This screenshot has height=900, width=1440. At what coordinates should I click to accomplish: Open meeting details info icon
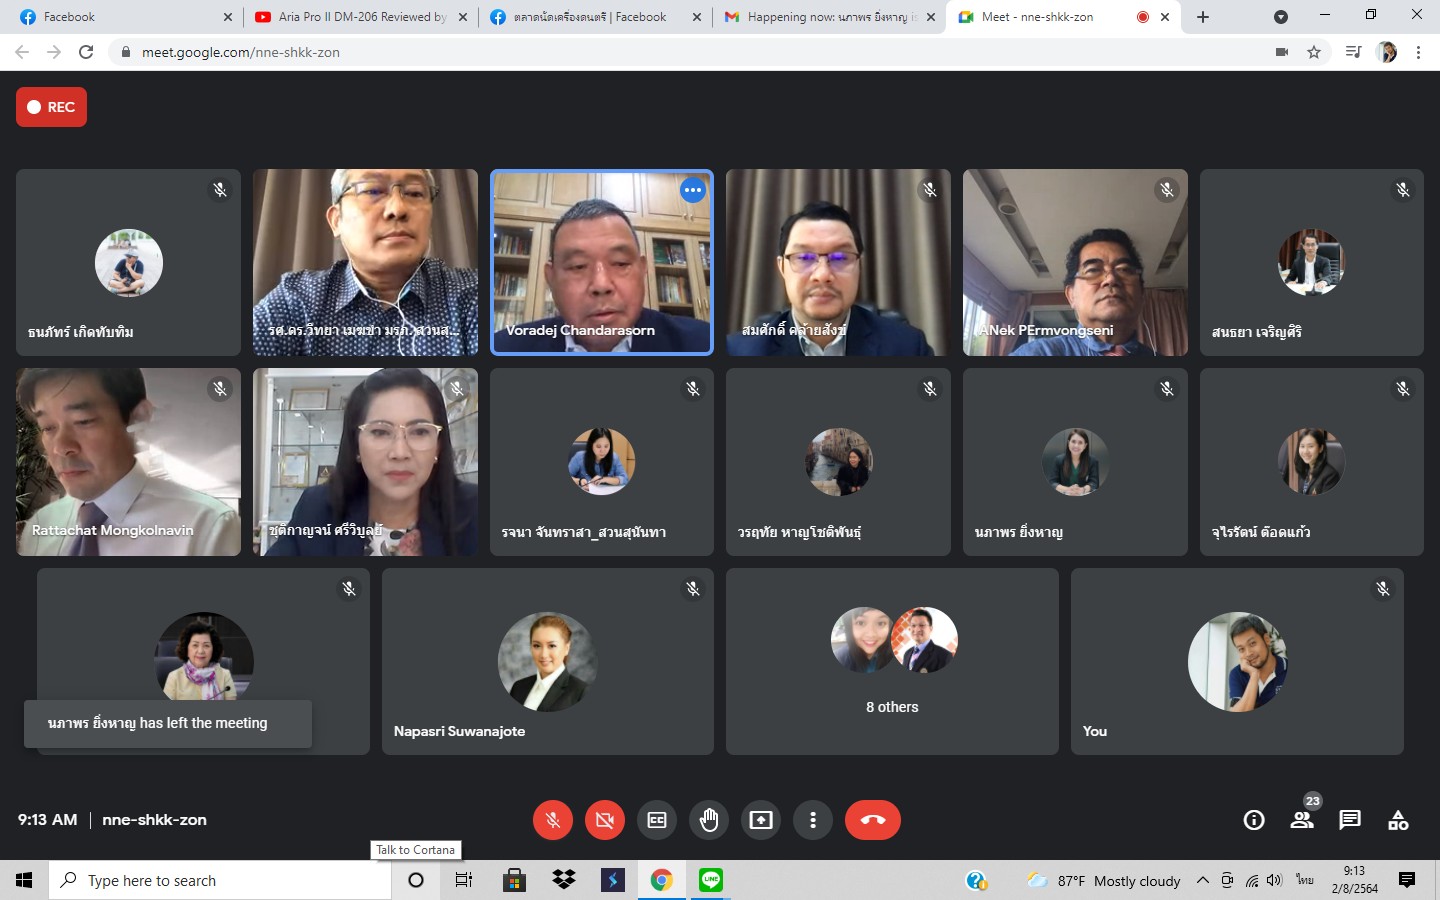(1253, 820)
